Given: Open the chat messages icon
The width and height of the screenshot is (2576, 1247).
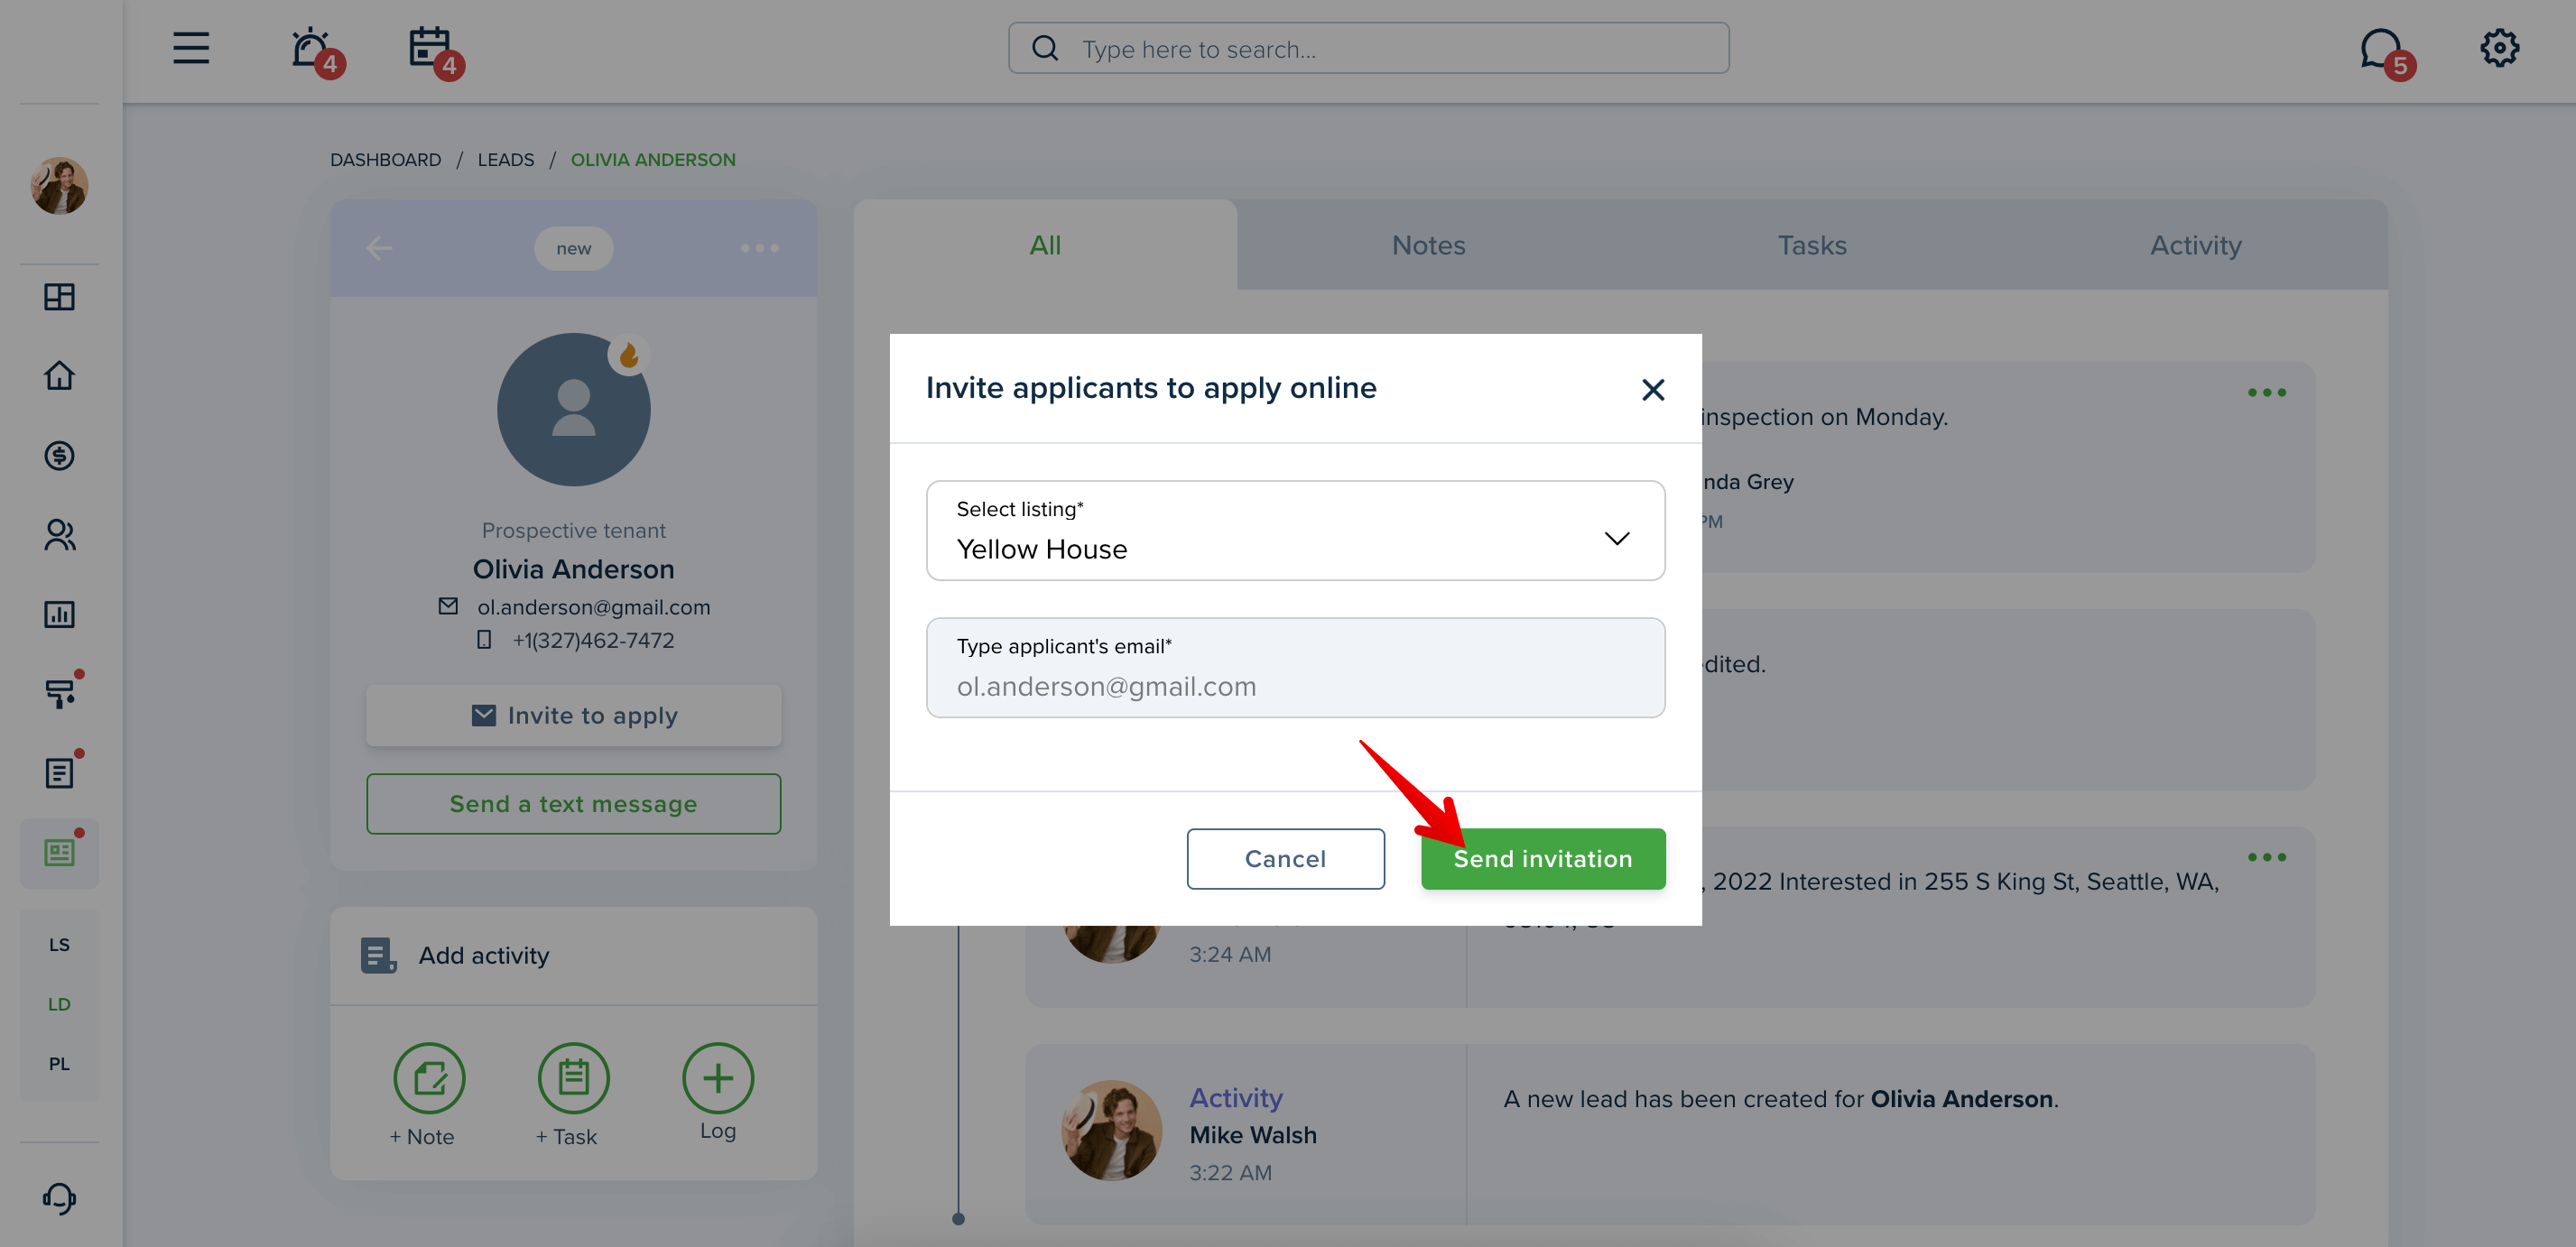Looking at the screenshot, I should (x=2383, y=50).
